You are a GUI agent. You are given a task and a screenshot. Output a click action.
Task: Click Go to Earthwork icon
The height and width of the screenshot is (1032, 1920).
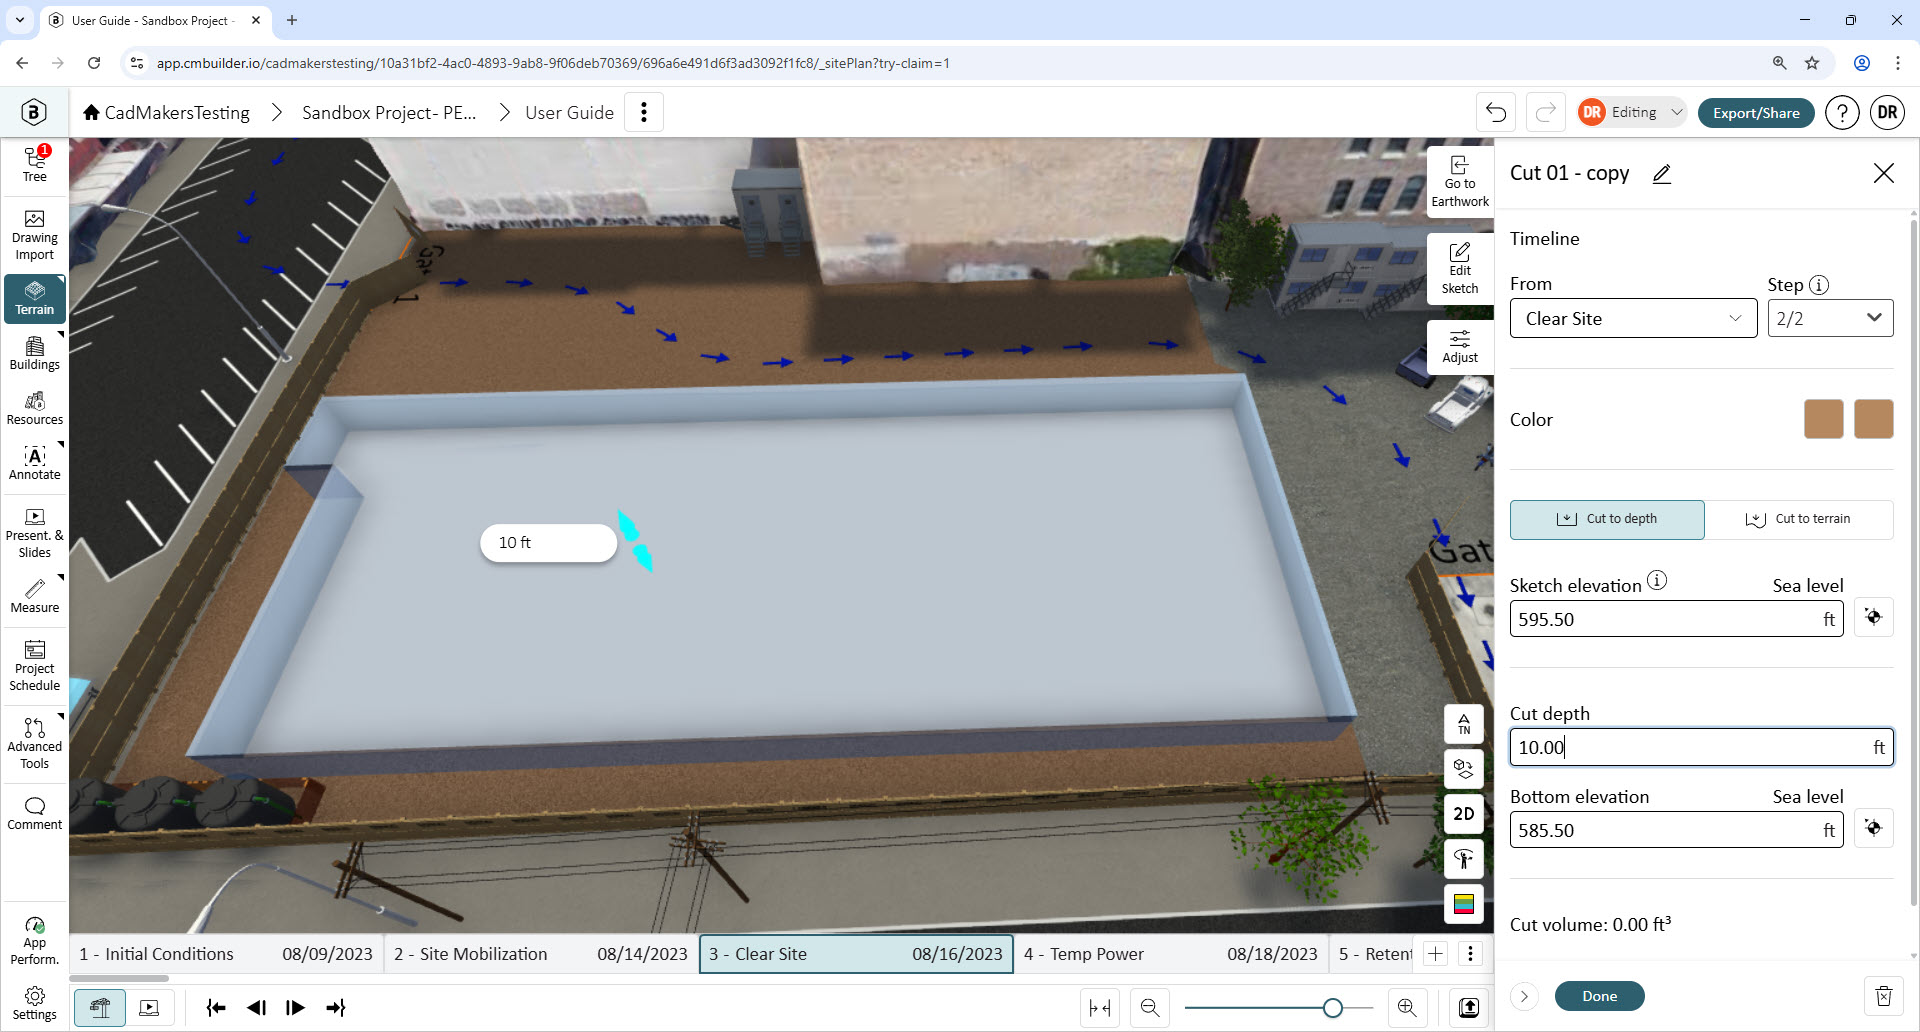(x=1460, y=182)
